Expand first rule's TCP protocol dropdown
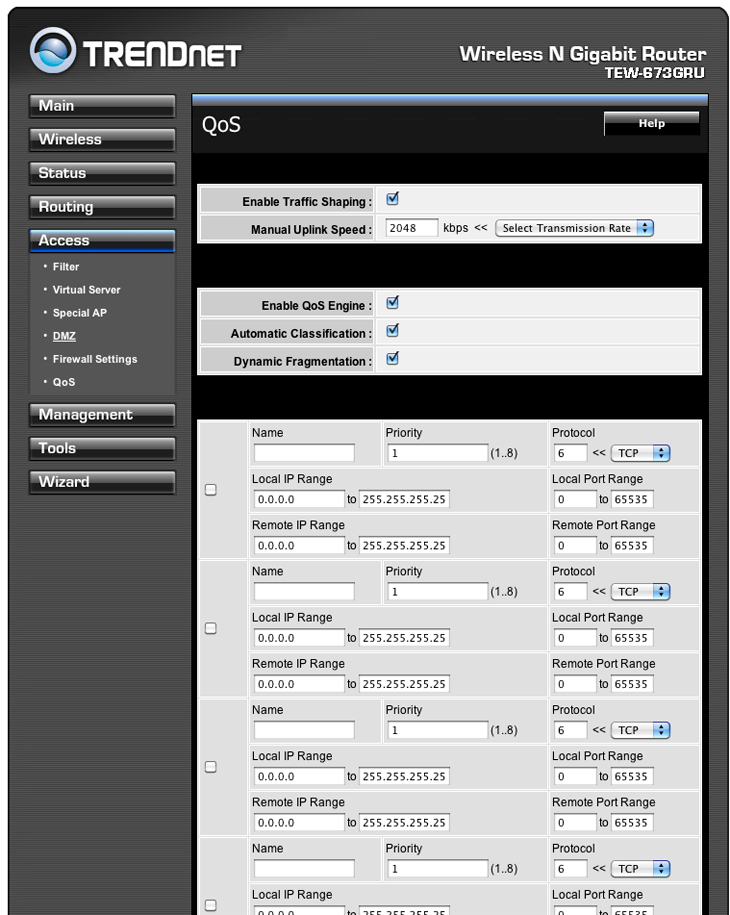This screenshot has height=915, width=730. [x=640, y=453]
